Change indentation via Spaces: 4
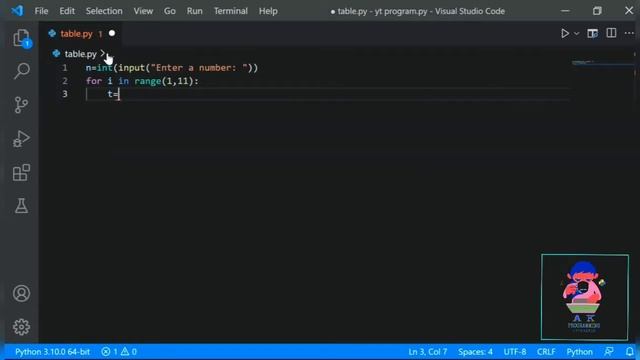The width and height of the screenshot is (640, 360). pos(476,352)
